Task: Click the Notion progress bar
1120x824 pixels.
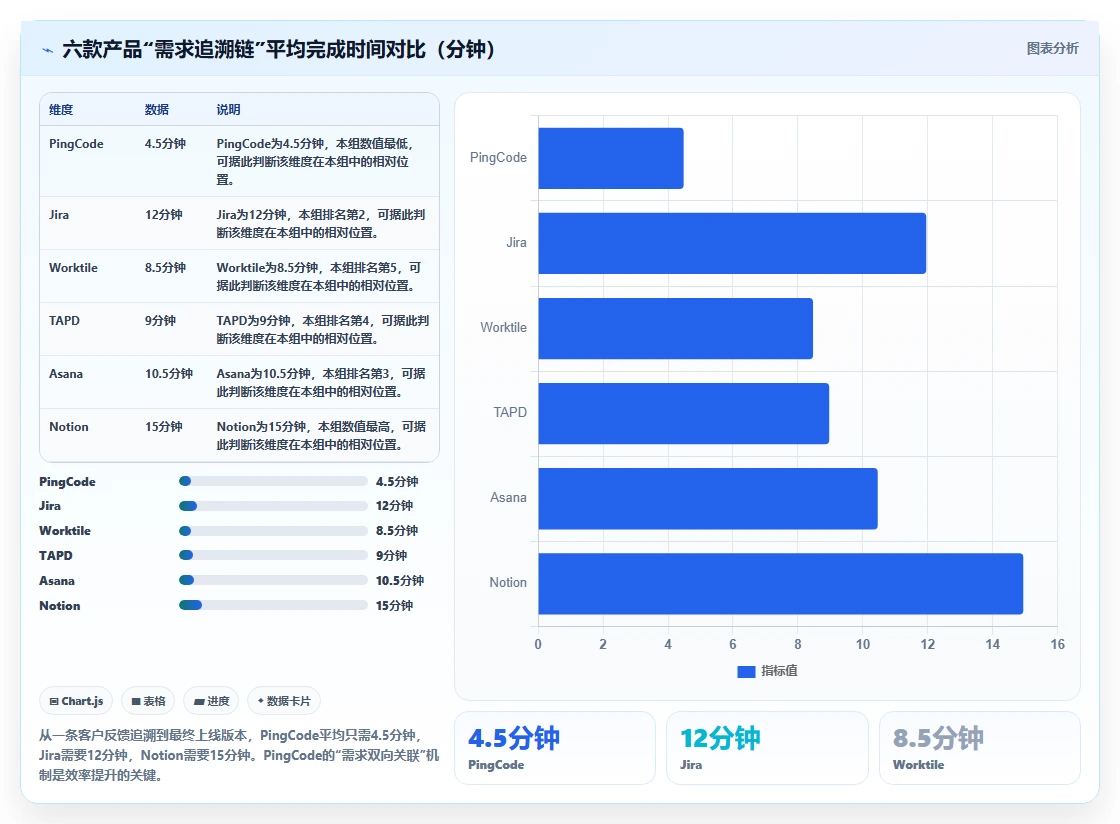Action: pyautogui.click(x=273, y=606)
